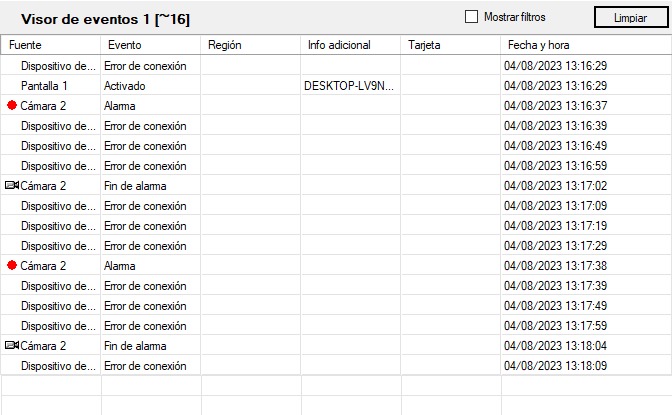The height and width of the screenshot is (415, 672).
Task: Click red alarm icon at 13:17:38
Action: point(12,265)
